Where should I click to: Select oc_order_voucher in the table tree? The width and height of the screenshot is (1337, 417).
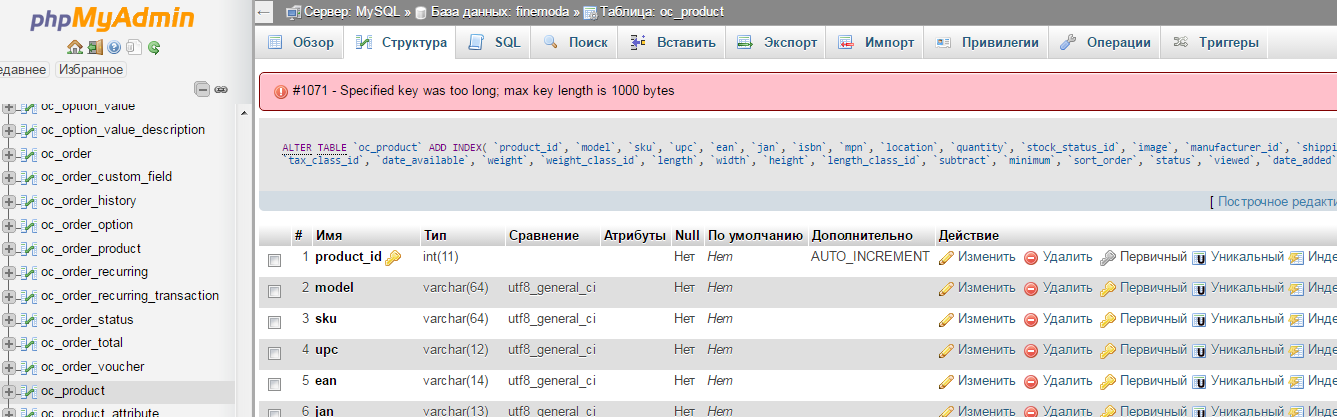[92, 367]
